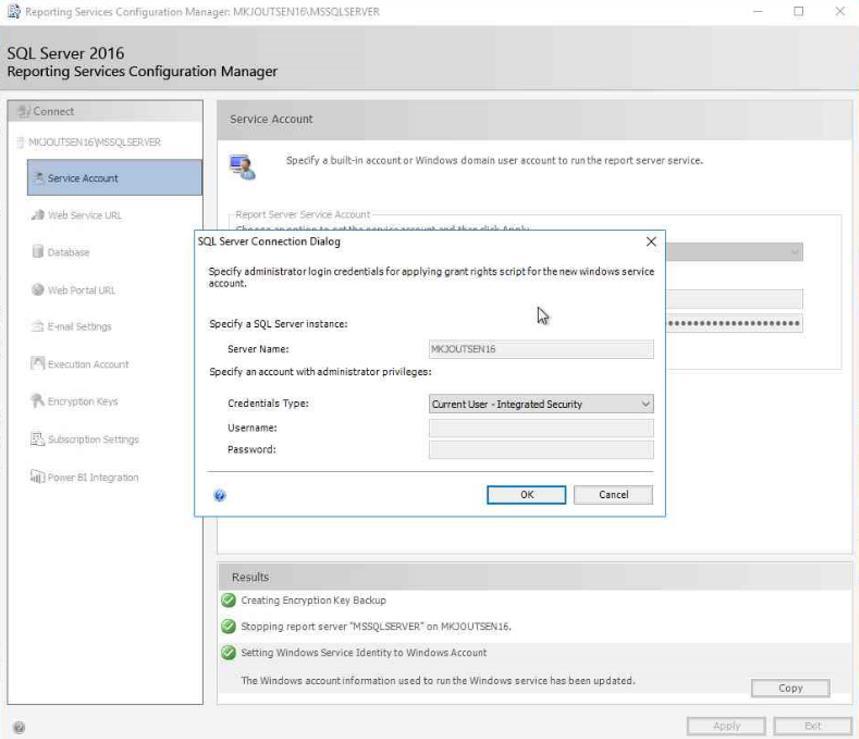Open the Execution Account page
The width and height of the screenshot is (859, 739).
[88, 364]
